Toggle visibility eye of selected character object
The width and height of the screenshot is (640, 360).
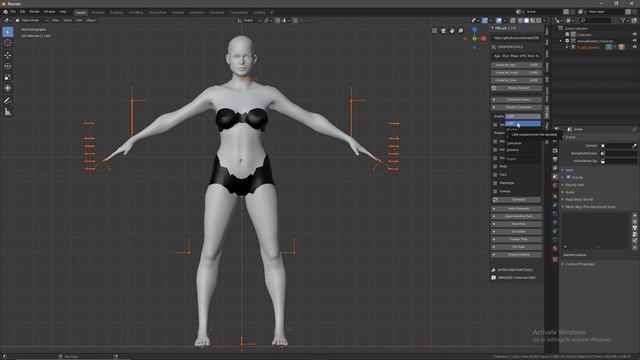click(634, 47)
